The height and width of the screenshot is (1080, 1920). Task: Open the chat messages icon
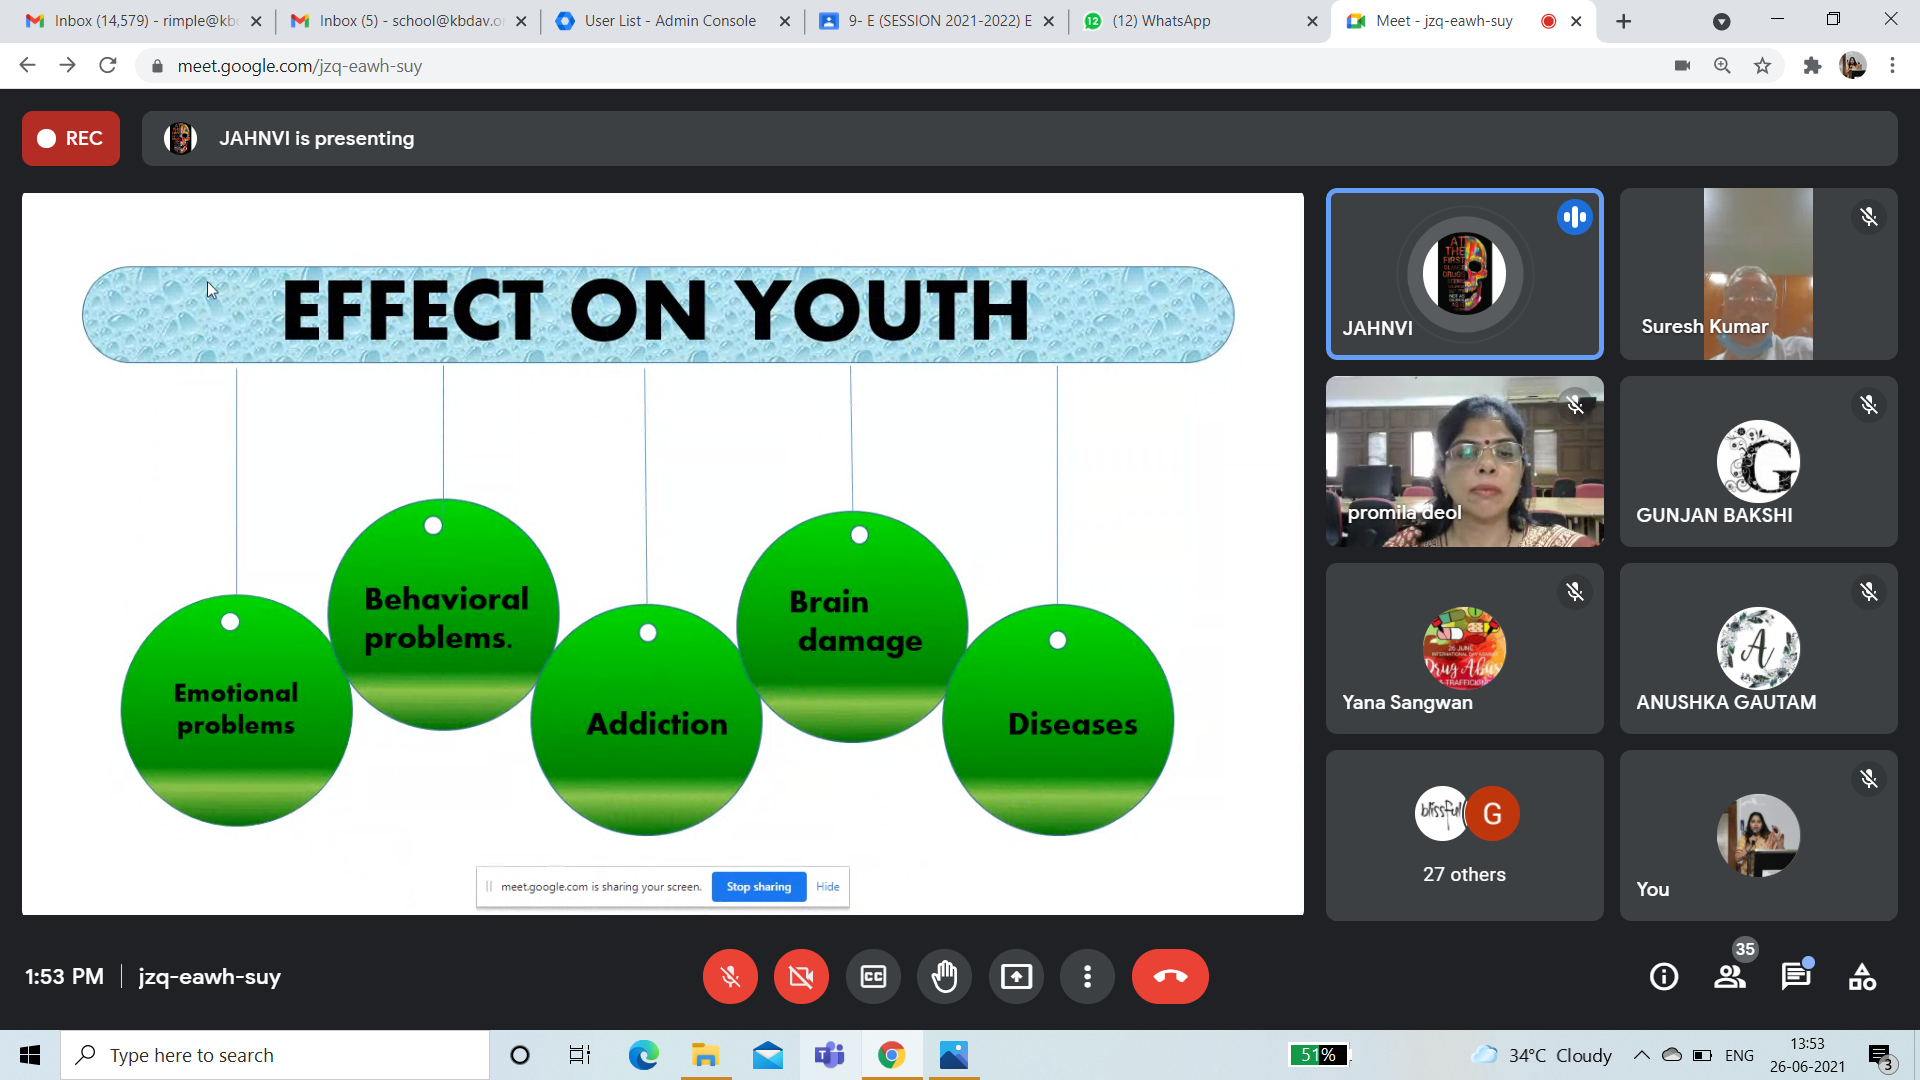[1796, 976]
